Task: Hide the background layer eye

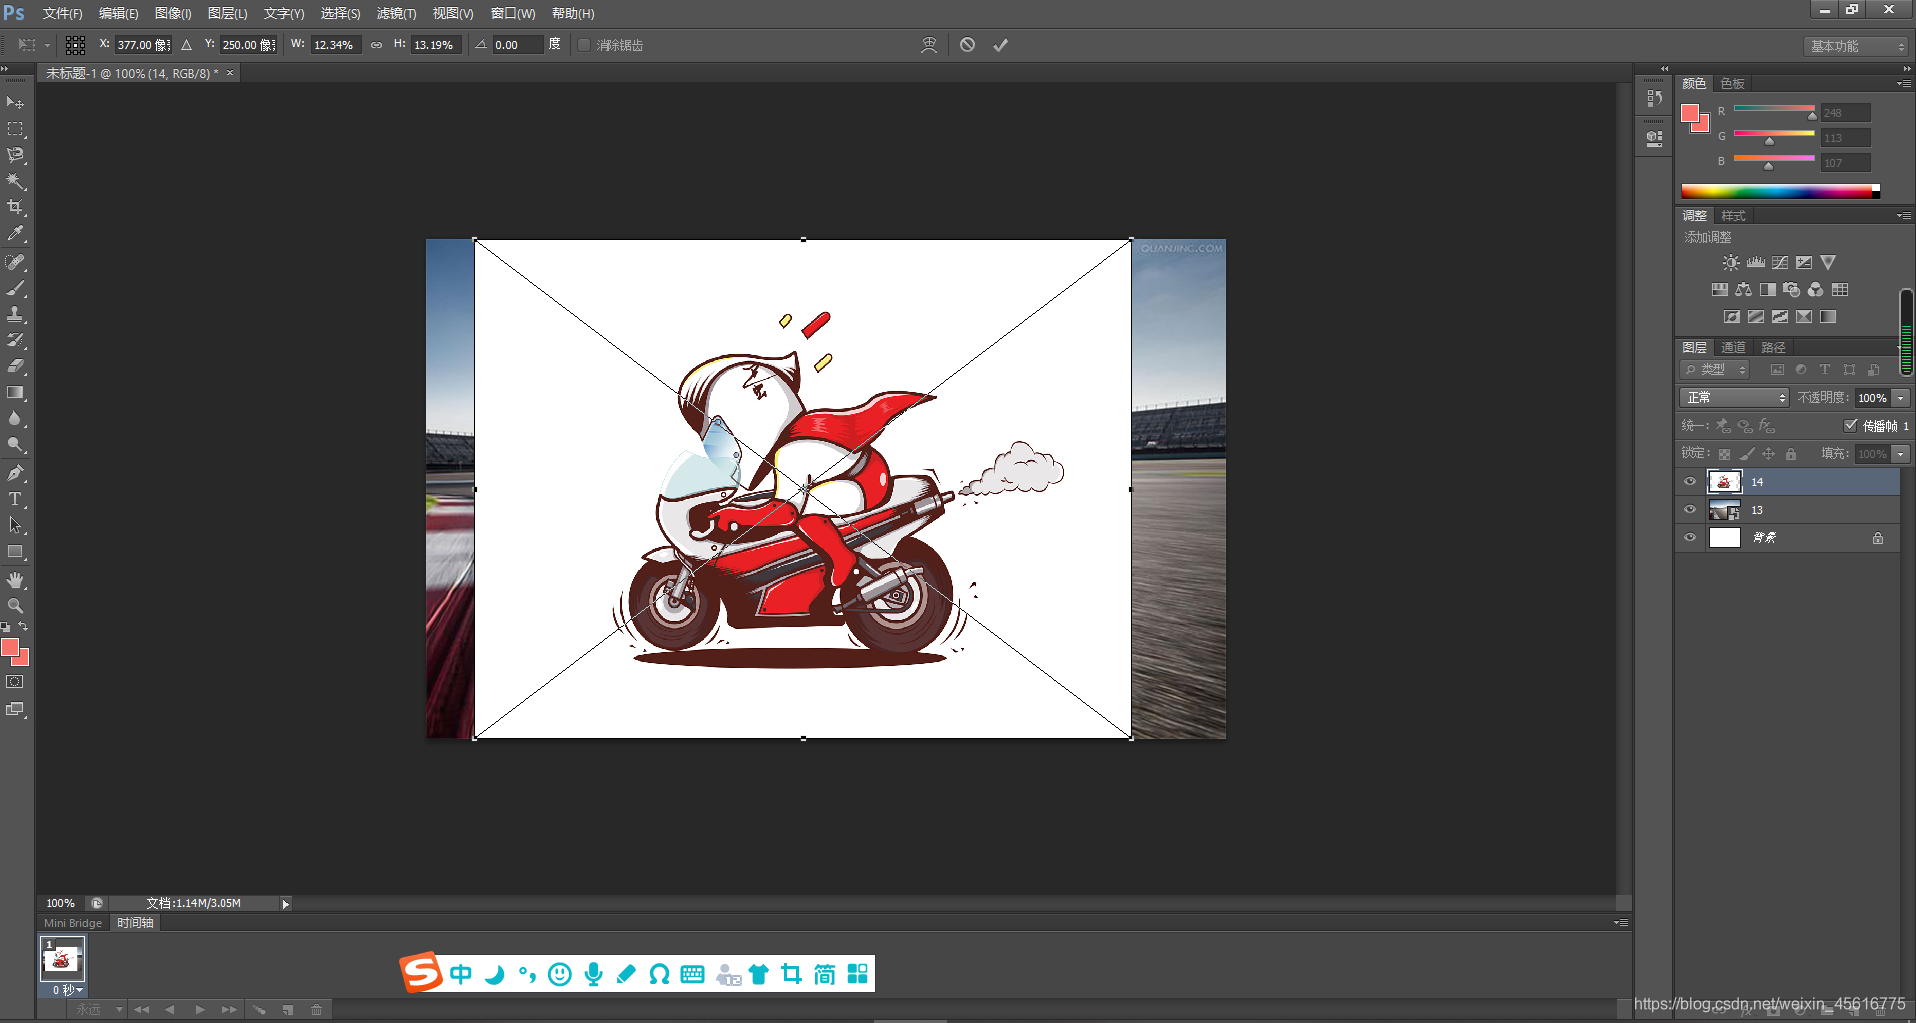Action: pos(1690,538)
